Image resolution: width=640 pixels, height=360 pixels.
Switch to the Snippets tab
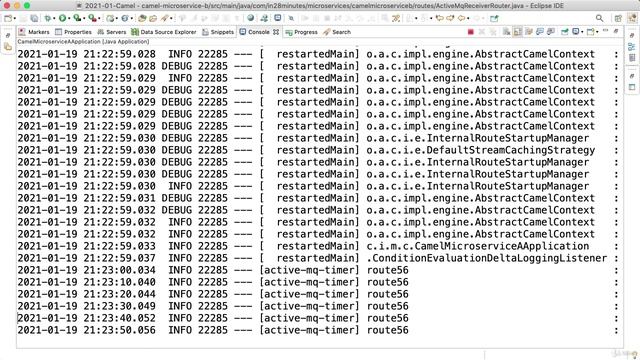218,32
